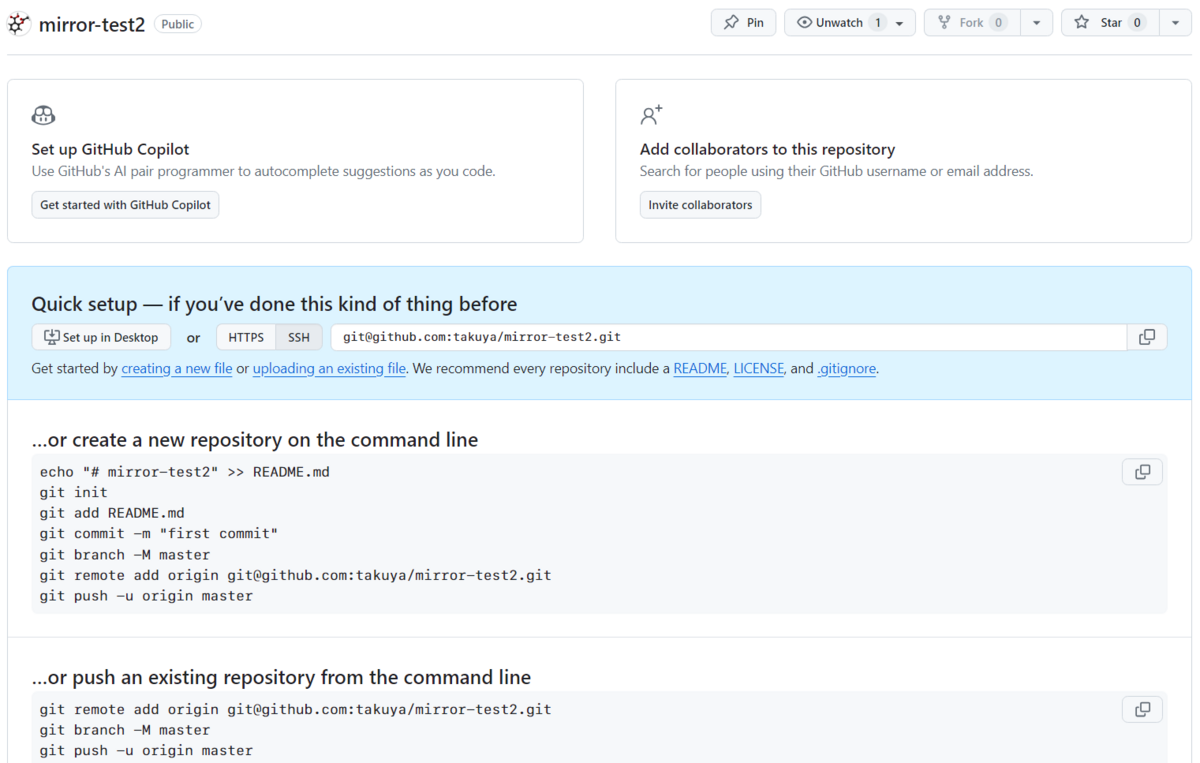Viewport: 1200px width, 763px height.
Task: Click the Copilot icon above Set up GitHub Copilot
Action: coord(43,115)
